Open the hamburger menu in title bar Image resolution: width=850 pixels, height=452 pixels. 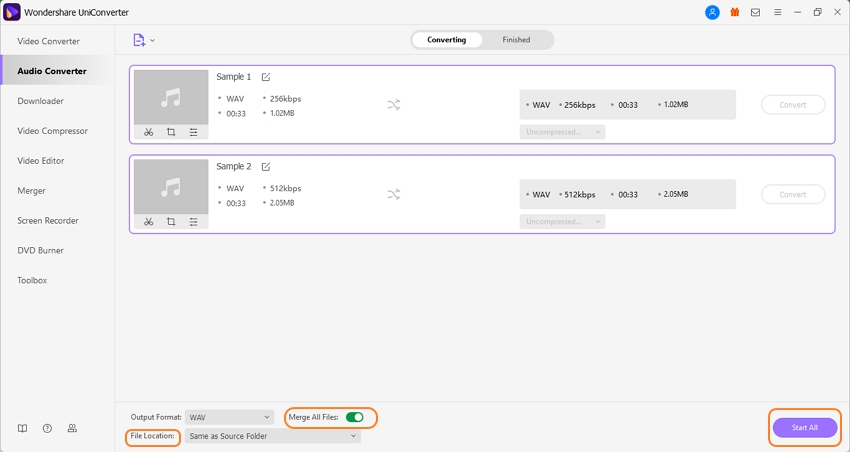(x=776, y=13)
